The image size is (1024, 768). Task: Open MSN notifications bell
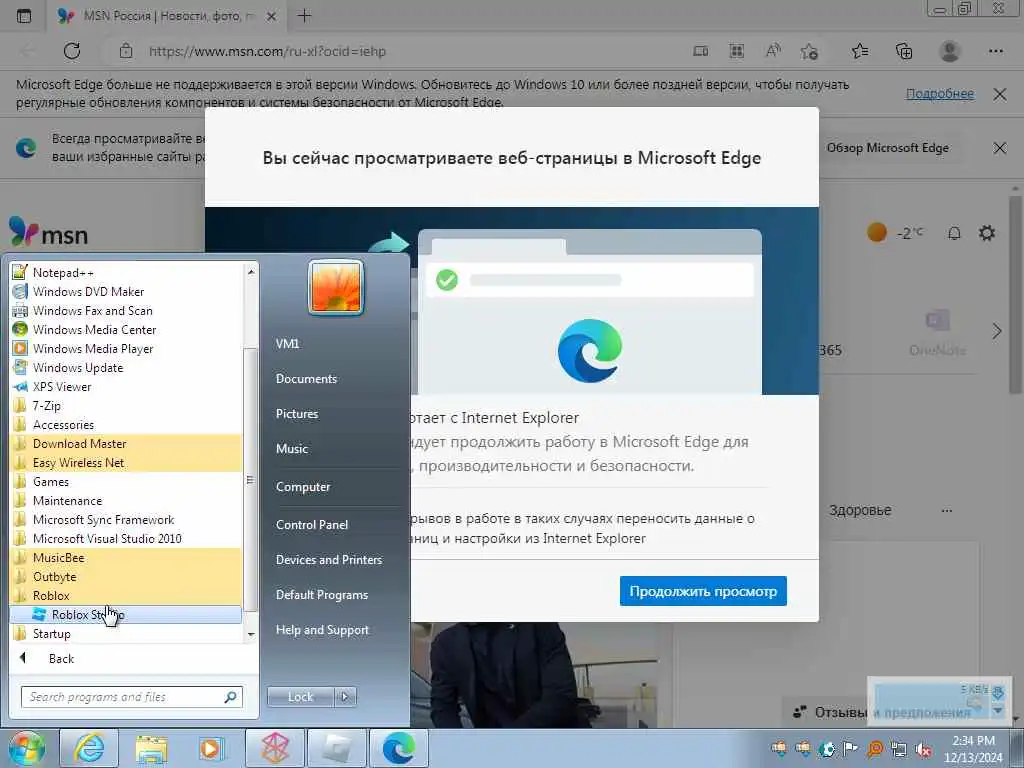tap(954, 233)
